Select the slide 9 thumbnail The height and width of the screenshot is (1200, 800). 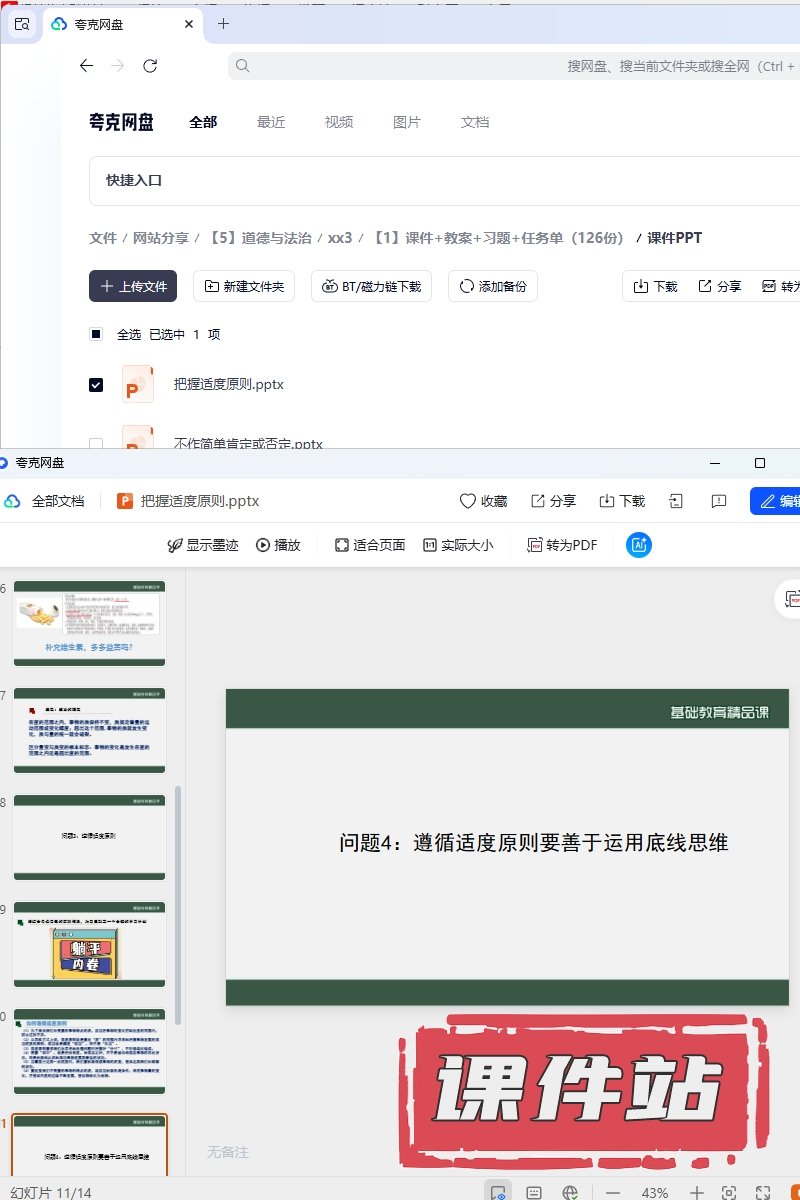tap(89, 944)
